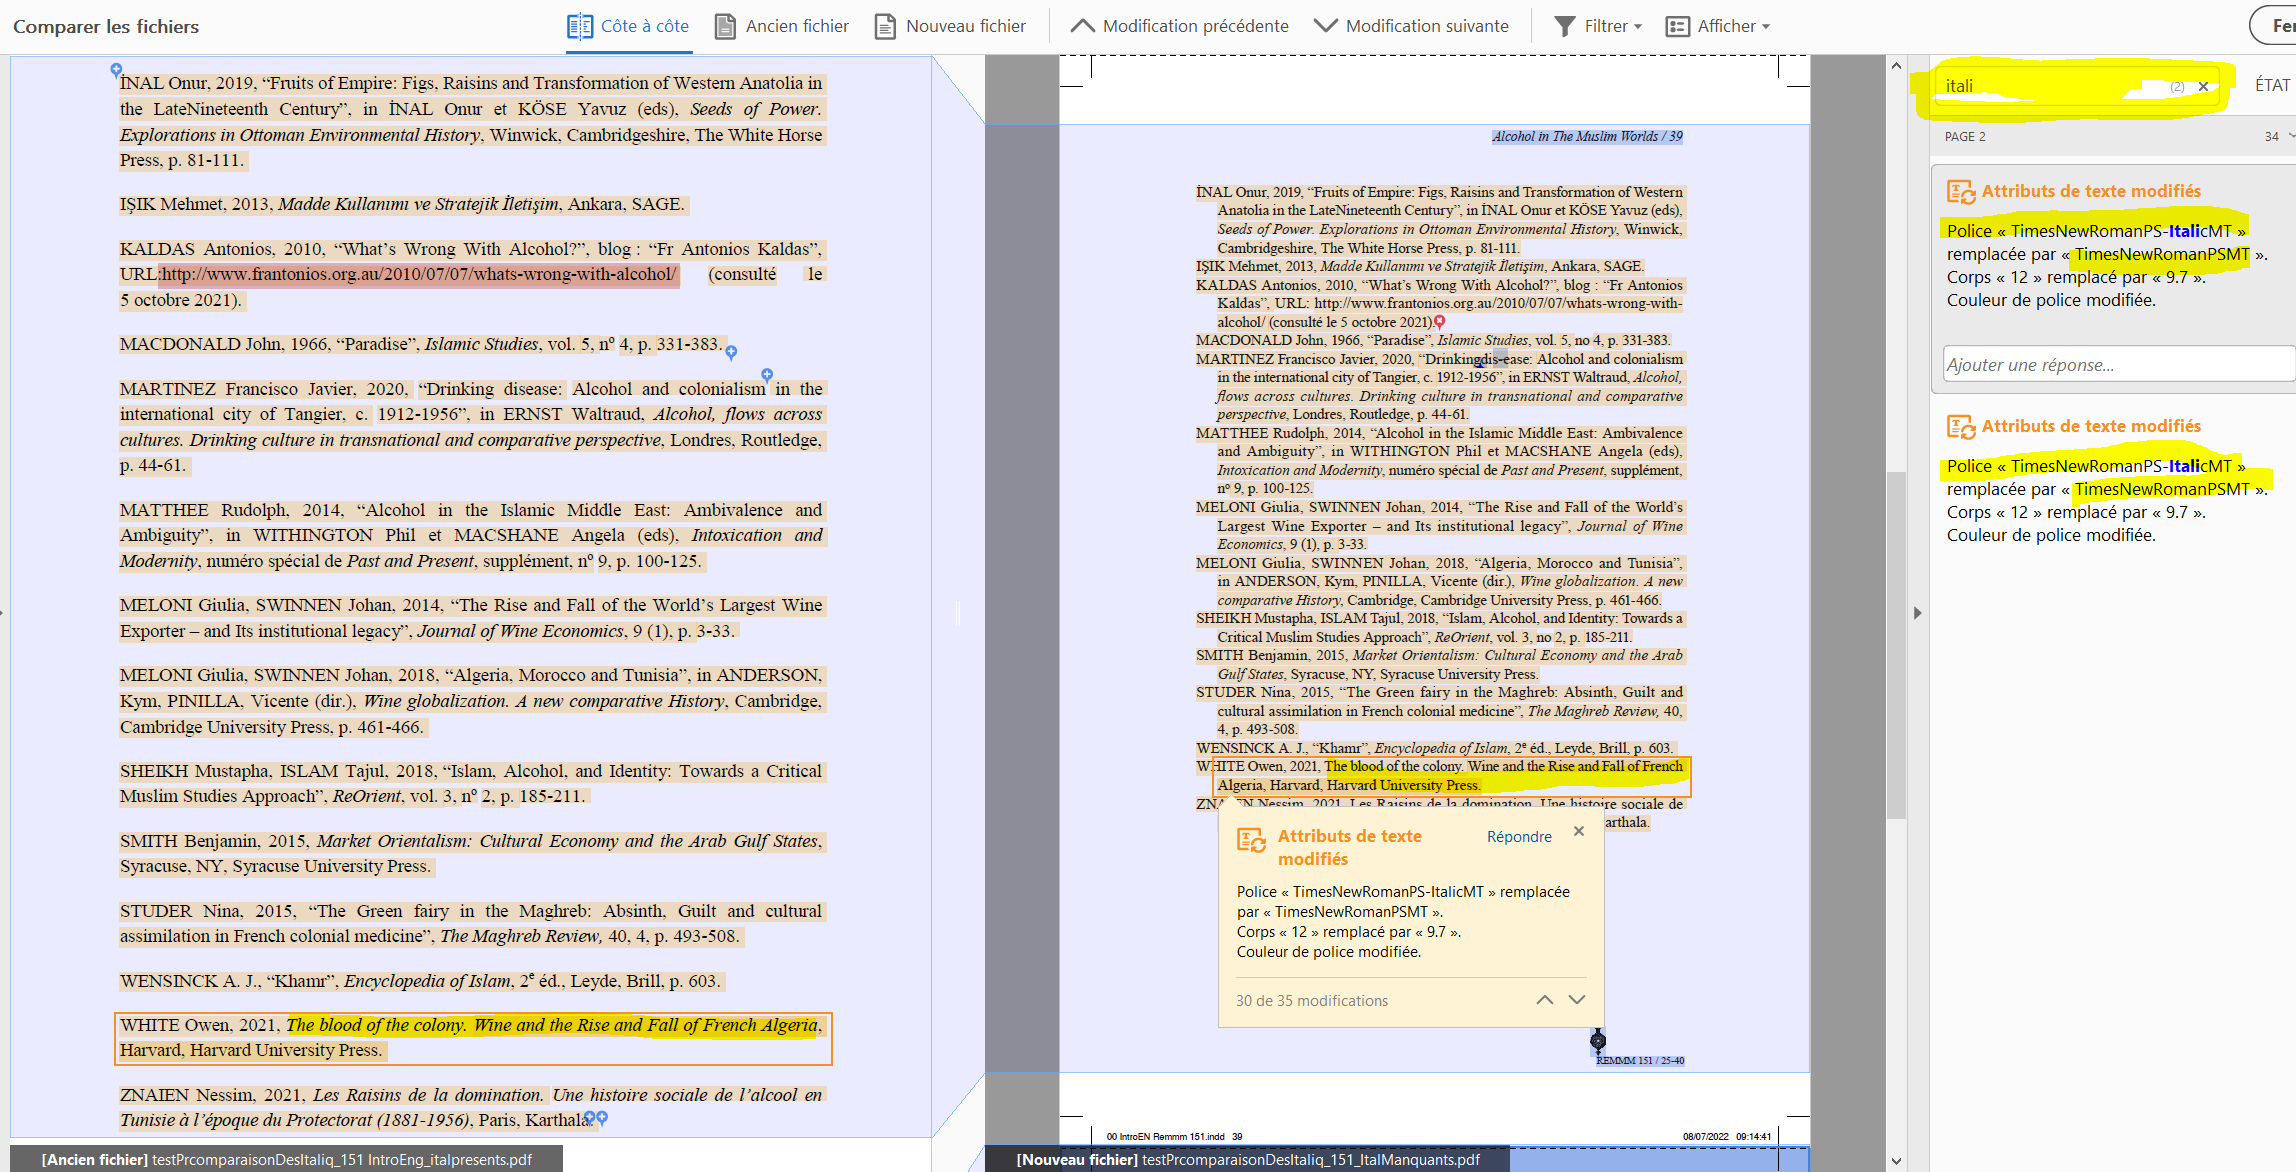
Task: Collapse the right comments panel chevron
Action: point(1919,613)
